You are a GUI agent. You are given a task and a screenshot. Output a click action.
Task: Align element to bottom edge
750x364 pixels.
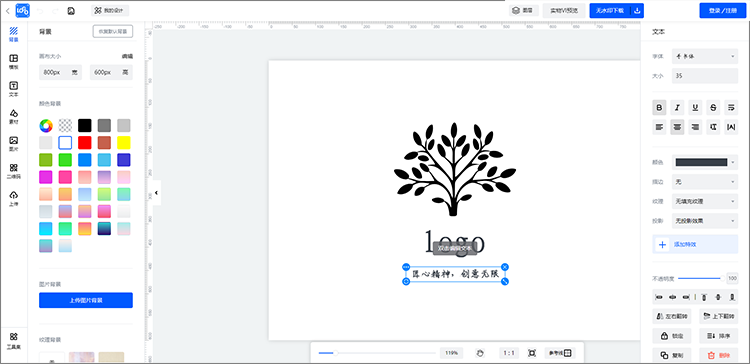(x=731, y=297)
